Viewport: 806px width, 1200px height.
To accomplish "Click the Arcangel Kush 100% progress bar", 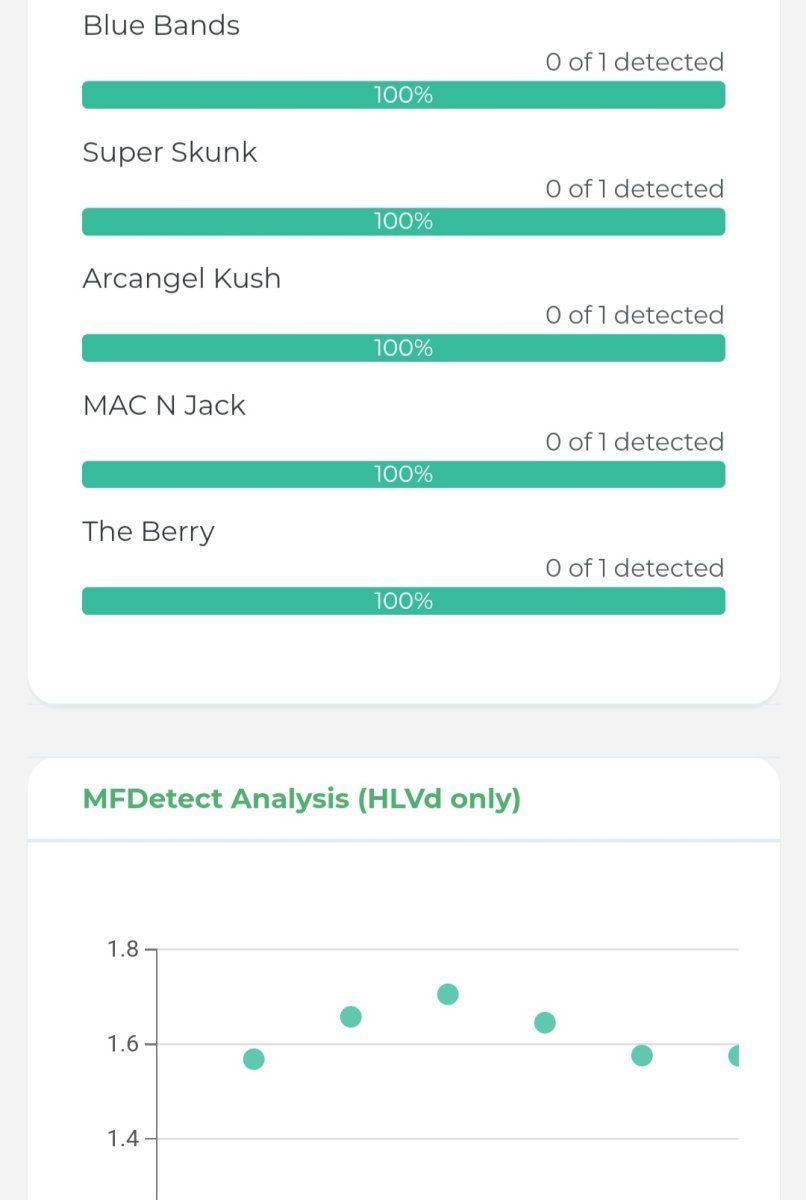I will [x=403, y=348].
